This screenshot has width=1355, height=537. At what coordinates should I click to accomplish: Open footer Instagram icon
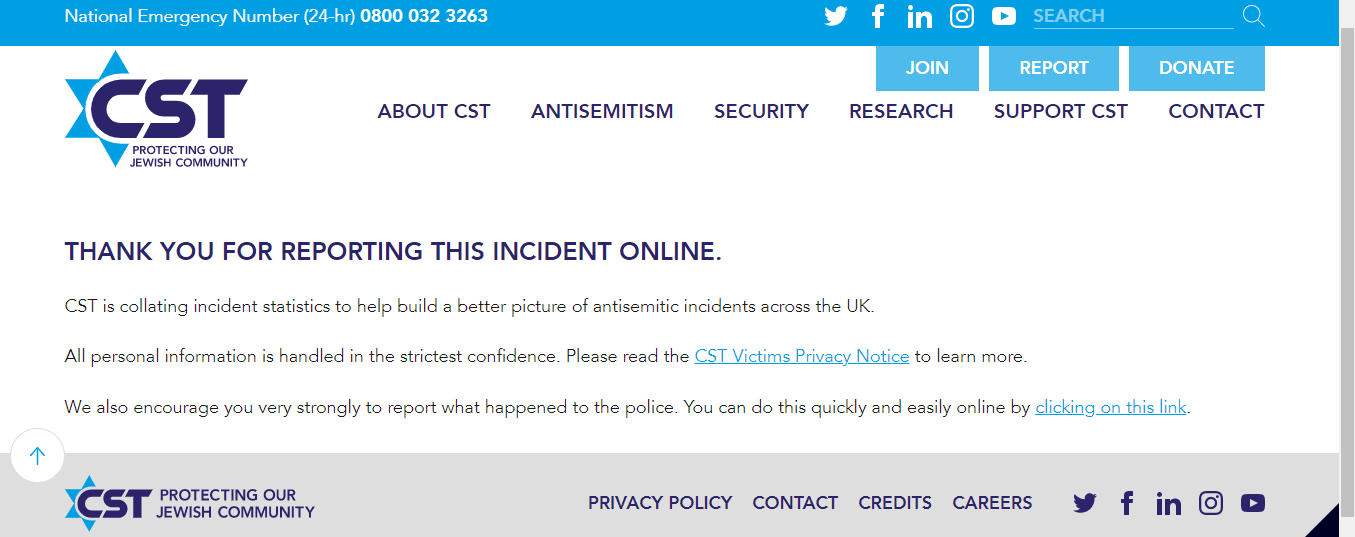click(1211, 503)
